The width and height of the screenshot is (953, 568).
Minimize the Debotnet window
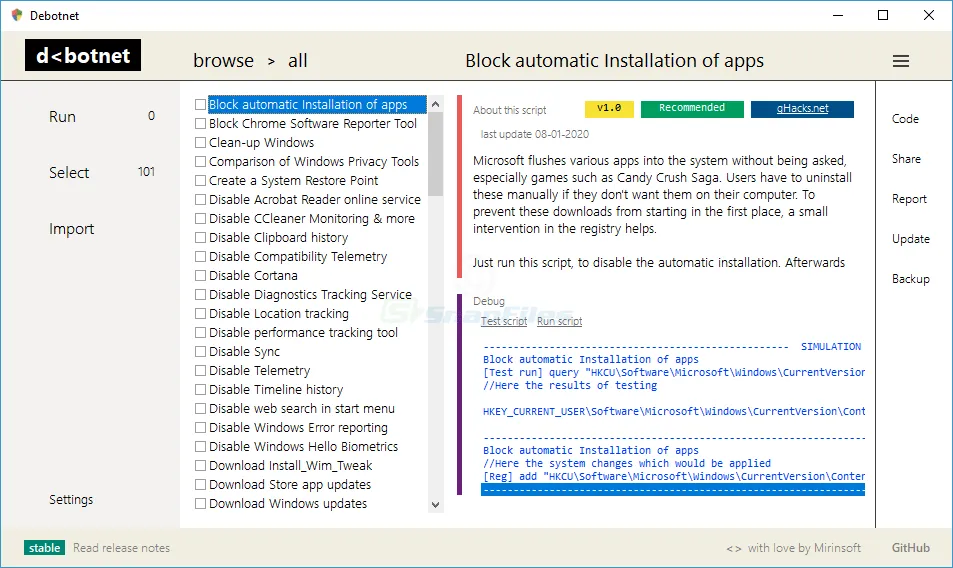pyautogui.click(x=838, y=15)
